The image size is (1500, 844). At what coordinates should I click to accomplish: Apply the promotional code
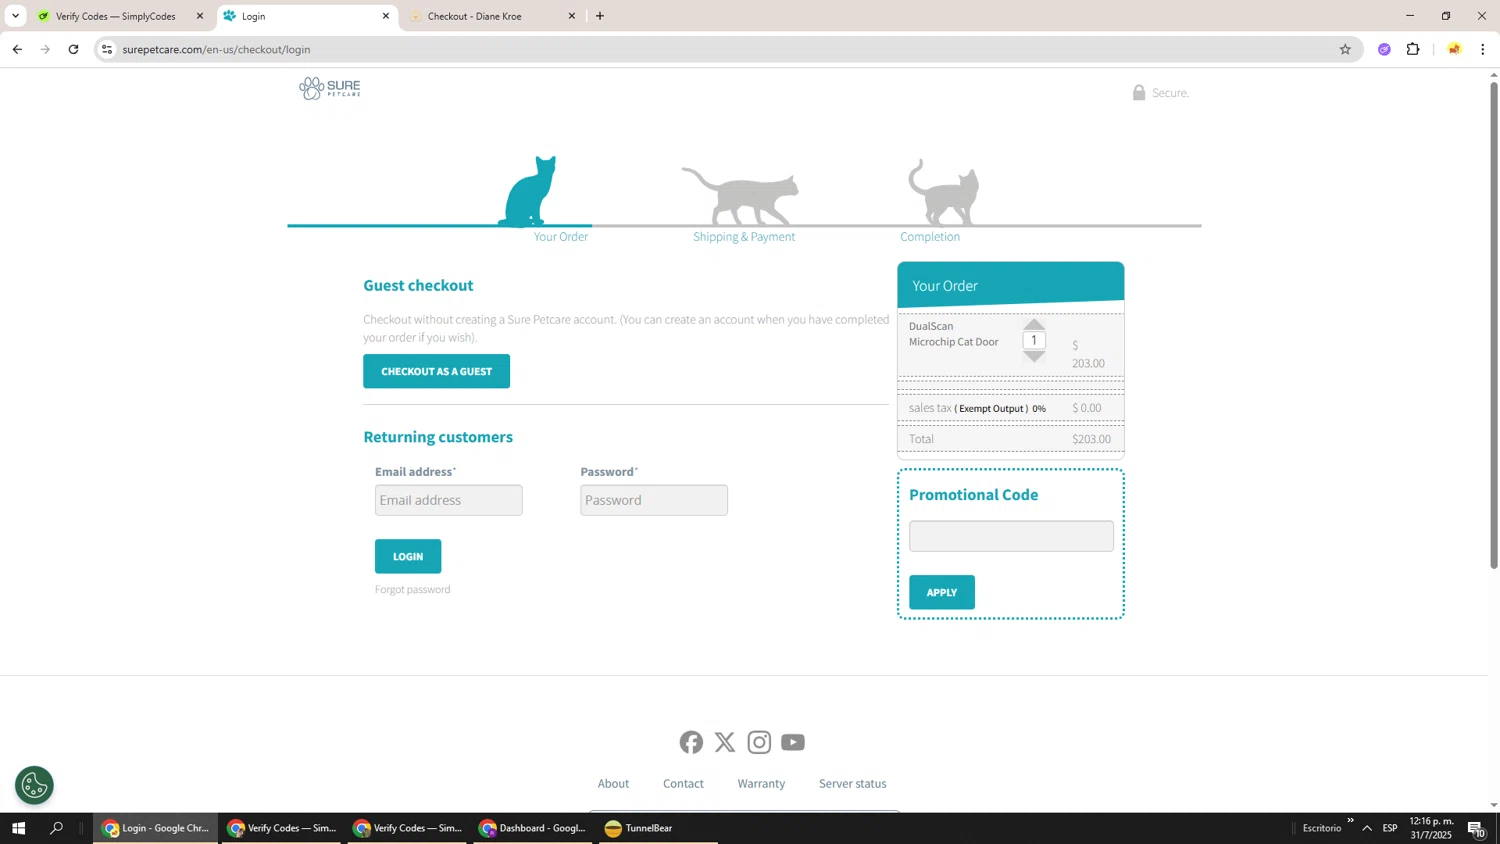pyautogui.click(x=942, y=592)
